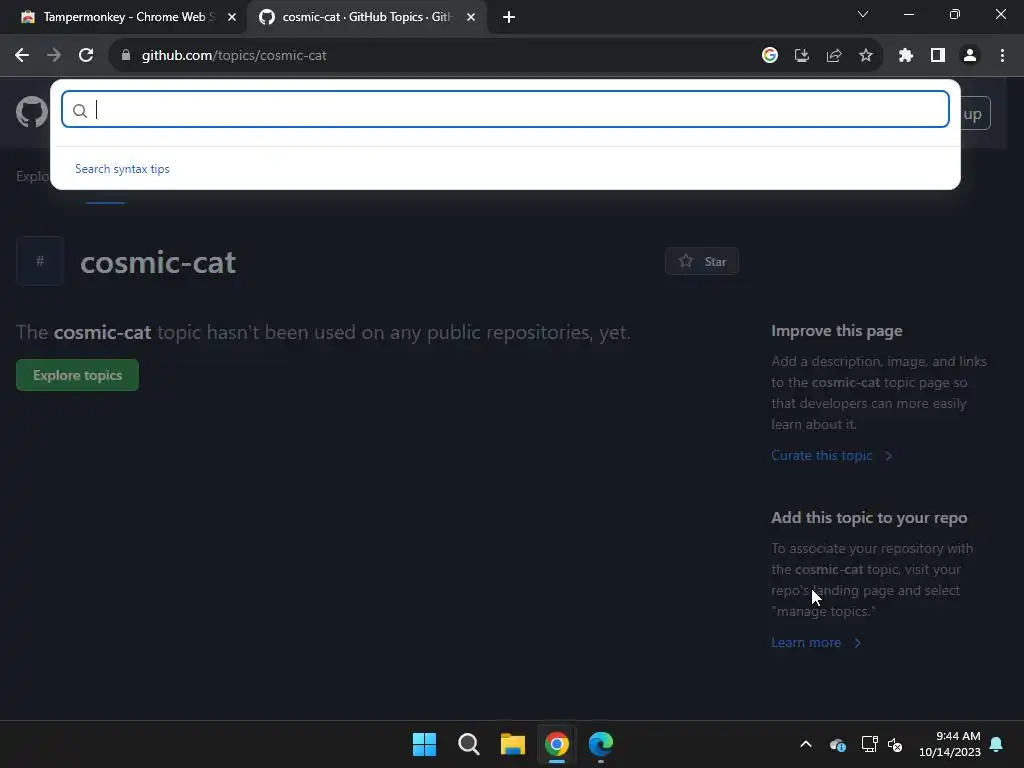This screenshot has height=768, width=1024.
Task: Click the padlock site info icon
Action: 126,56
